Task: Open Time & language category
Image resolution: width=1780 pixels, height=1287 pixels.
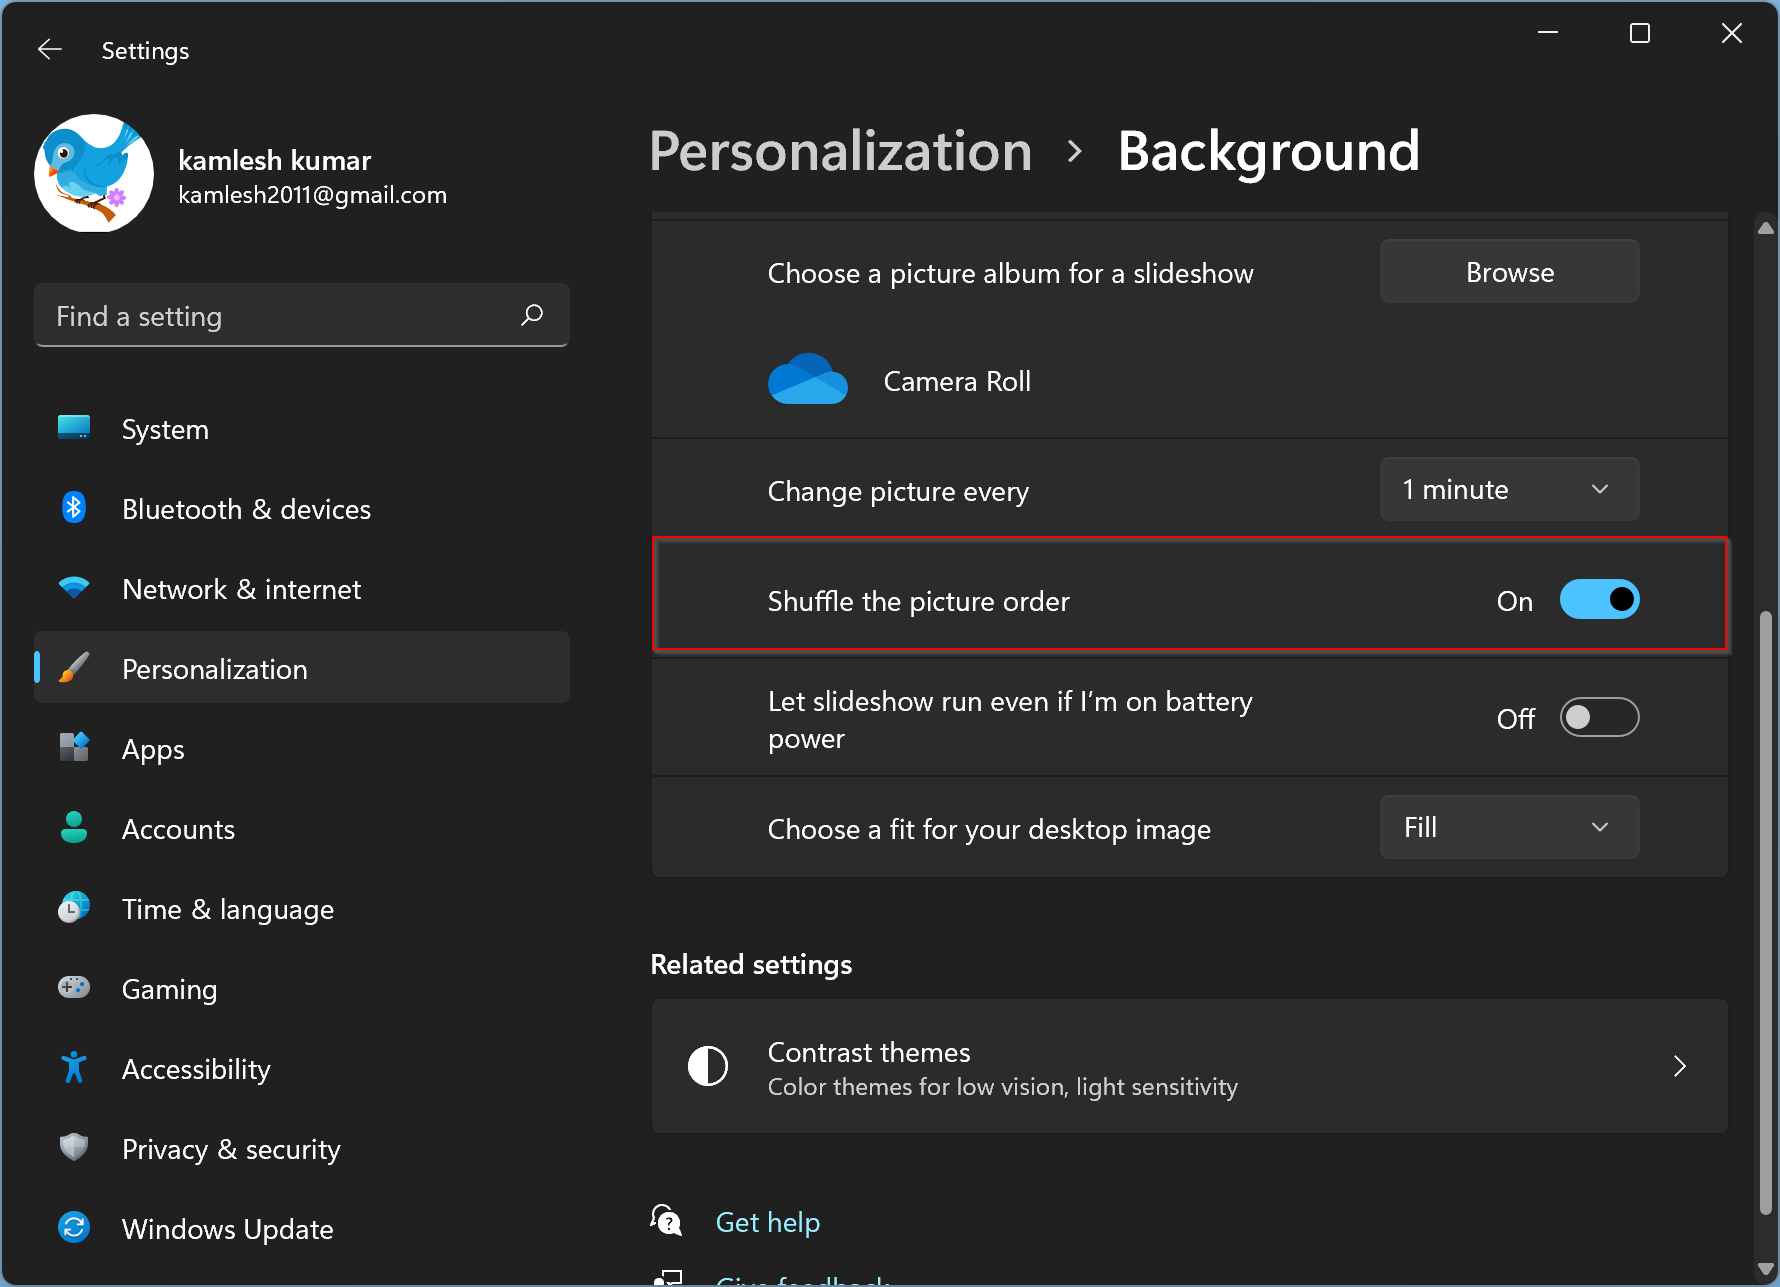Action: [302, 907]
